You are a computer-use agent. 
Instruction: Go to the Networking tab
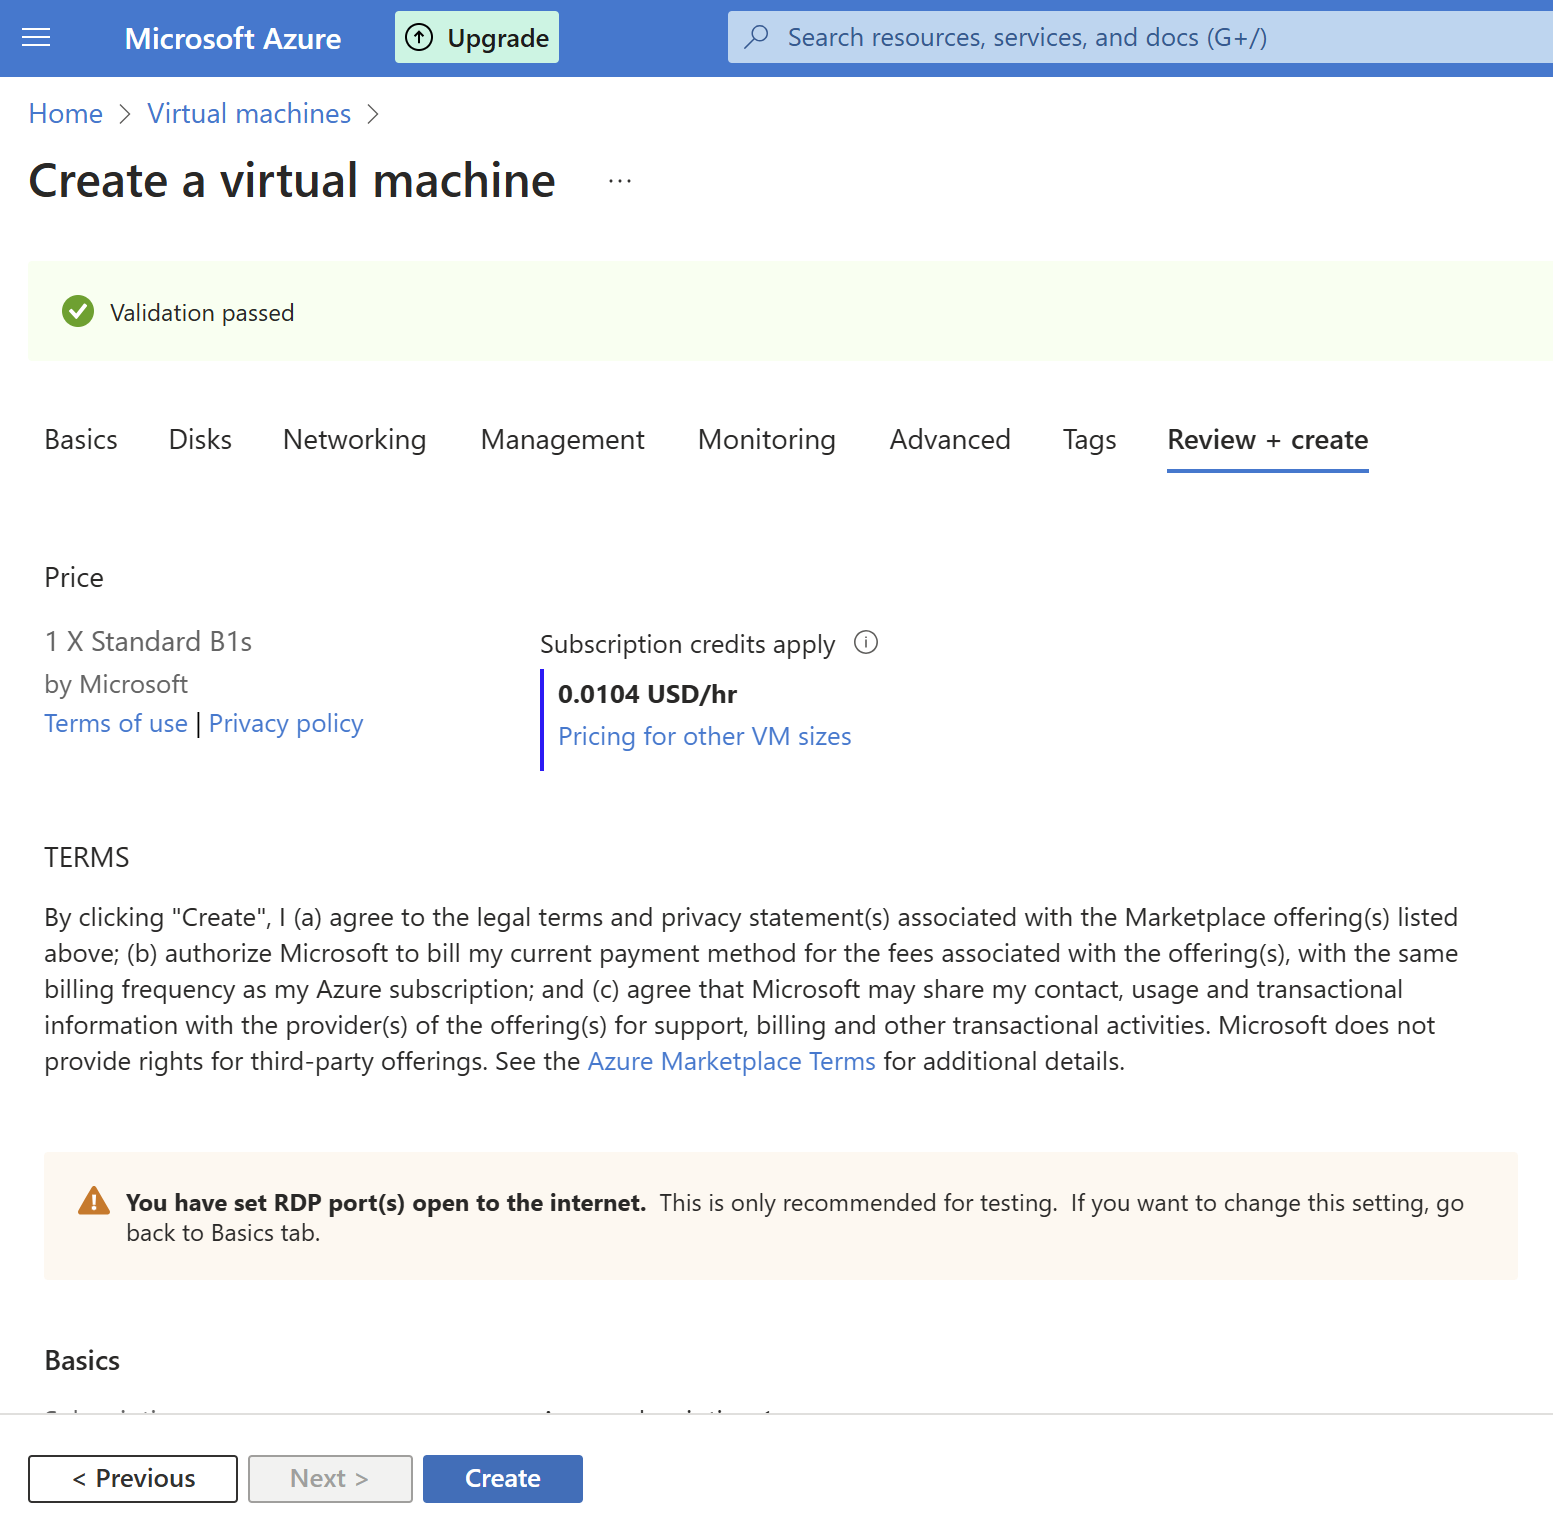click(x=354, y=440)
